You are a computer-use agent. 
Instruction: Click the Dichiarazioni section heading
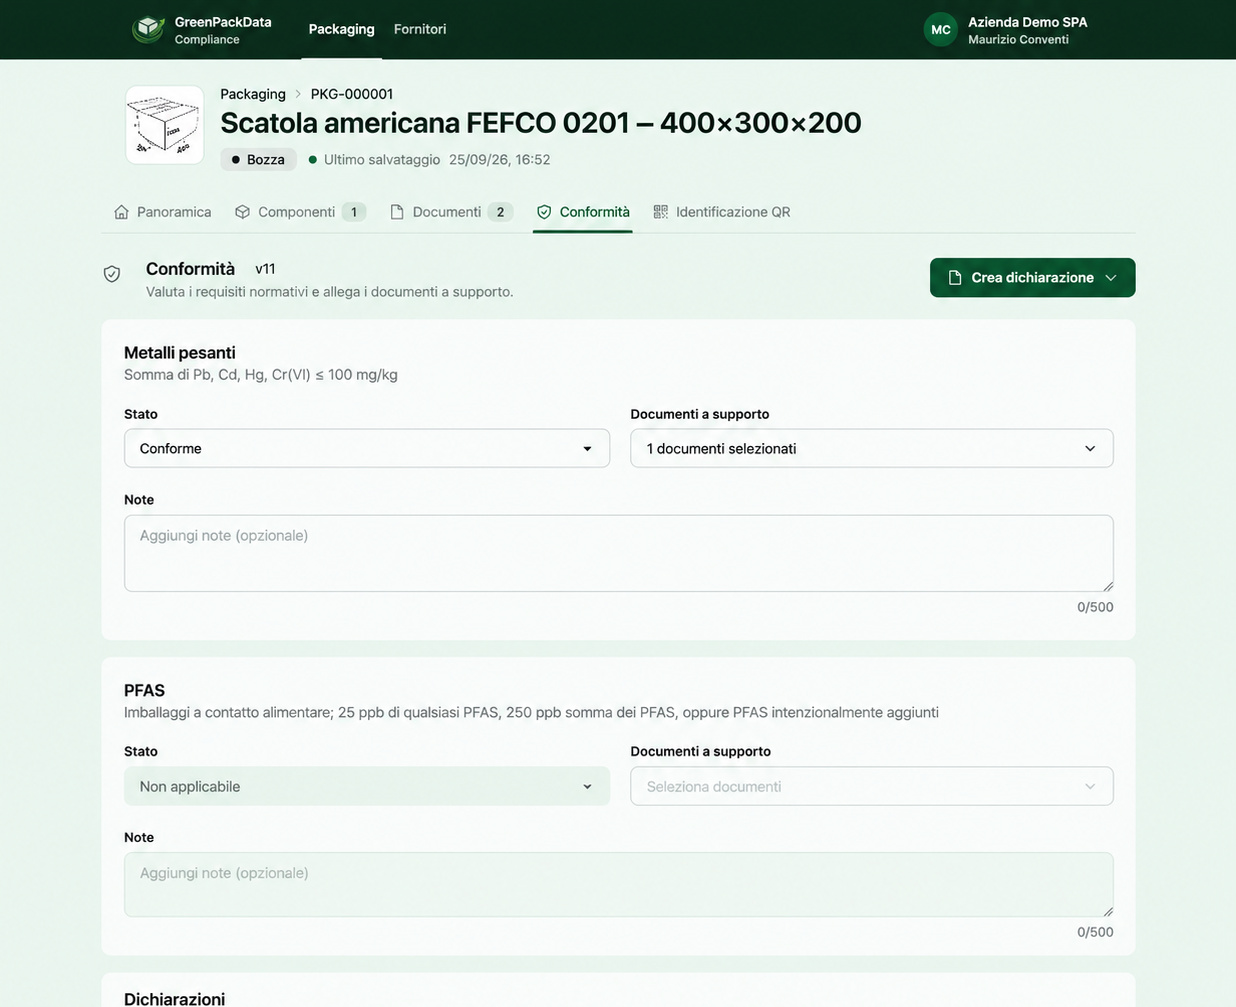click(x=175, y=998)
